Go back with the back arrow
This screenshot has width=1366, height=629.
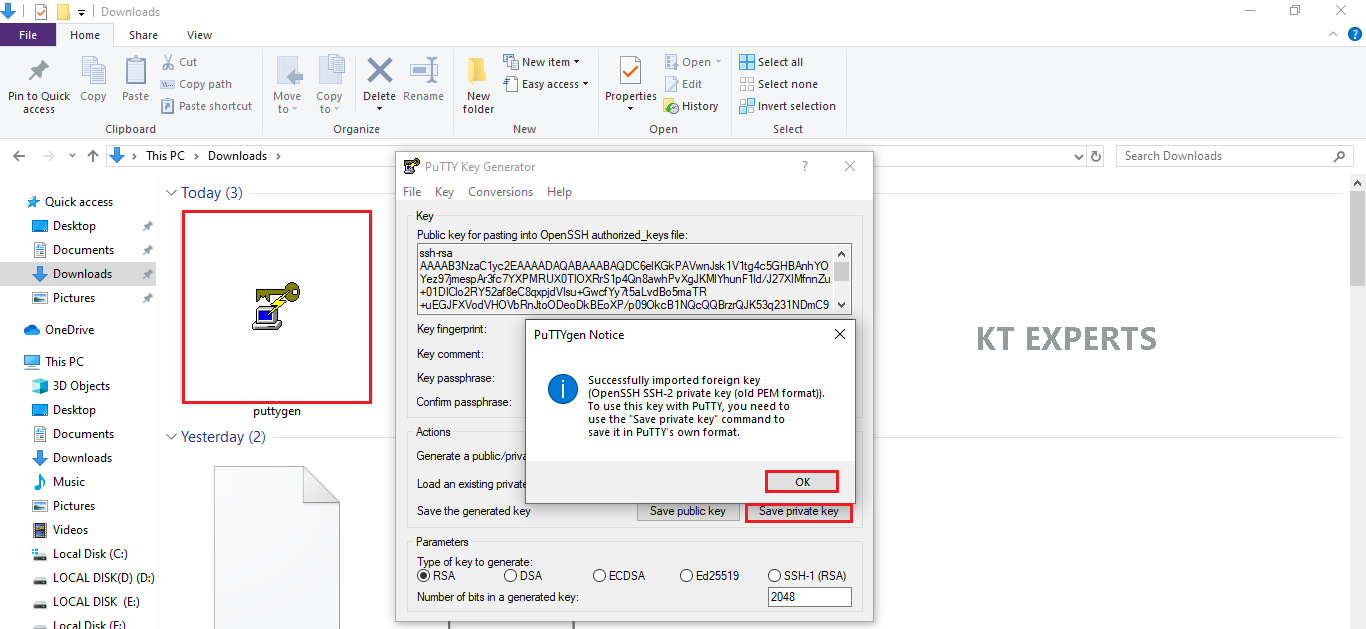[19, 156]
